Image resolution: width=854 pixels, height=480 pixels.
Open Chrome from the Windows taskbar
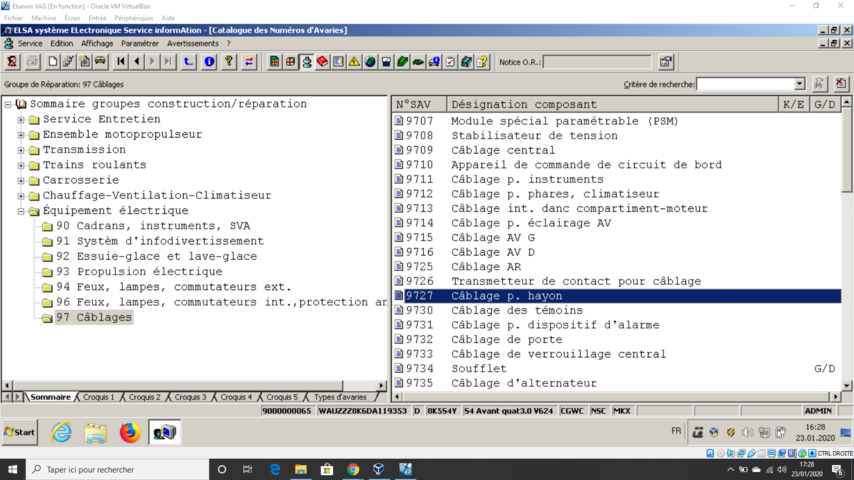pos(353,469)
